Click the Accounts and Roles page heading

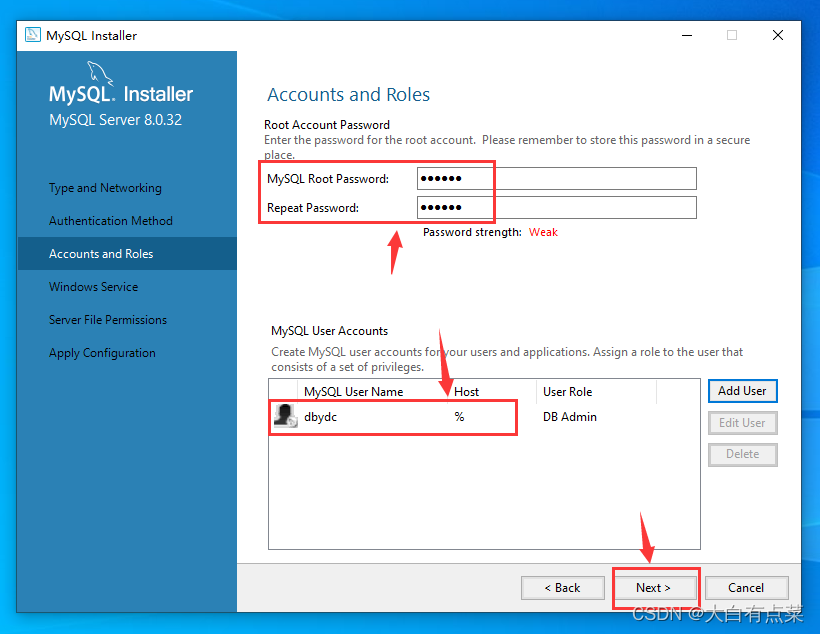pos(349,95)
